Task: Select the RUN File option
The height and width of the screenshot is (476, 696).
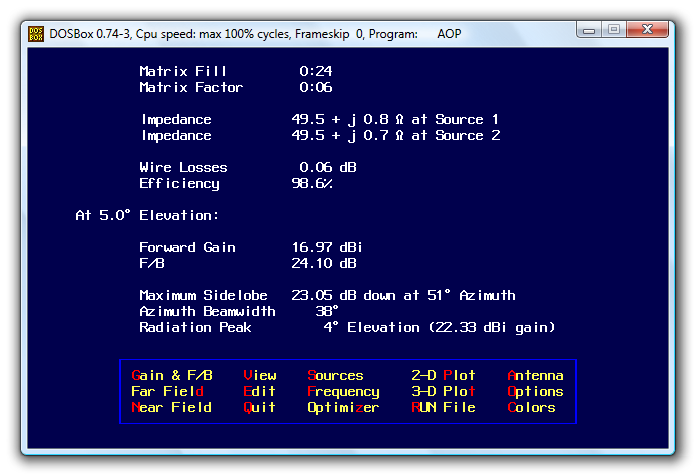Action: click(x=443, y=408)
